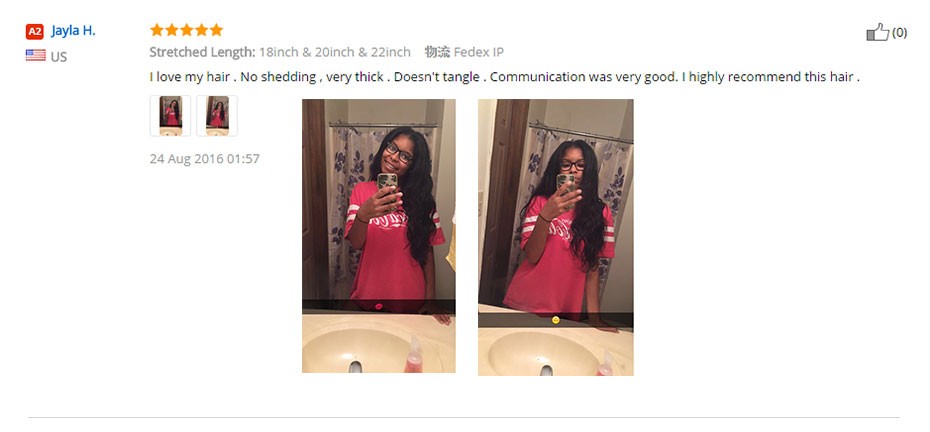Select the second small review thumbnail

click(x=217, y=116)
